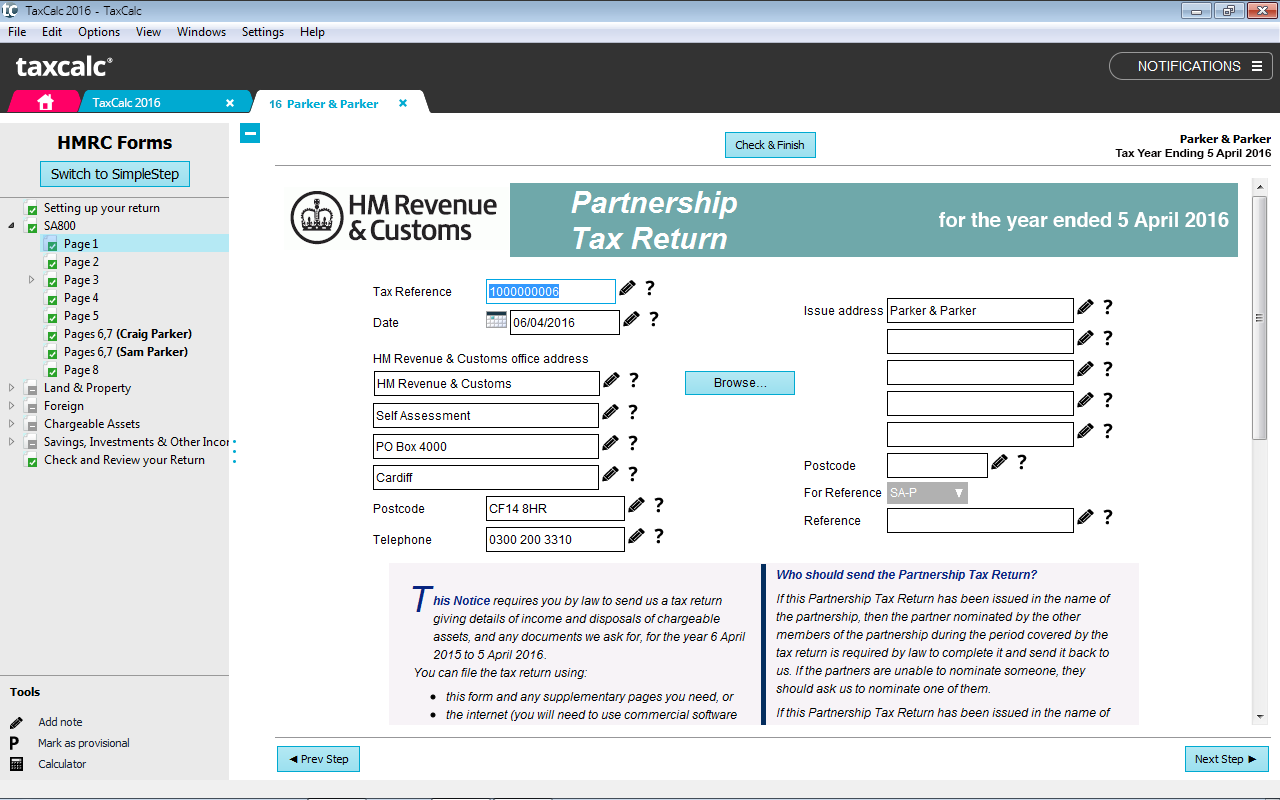The image size is (1280, 800).
Task: Toggle Check and Review your Return checkbox
Action: tap(32, 461)
